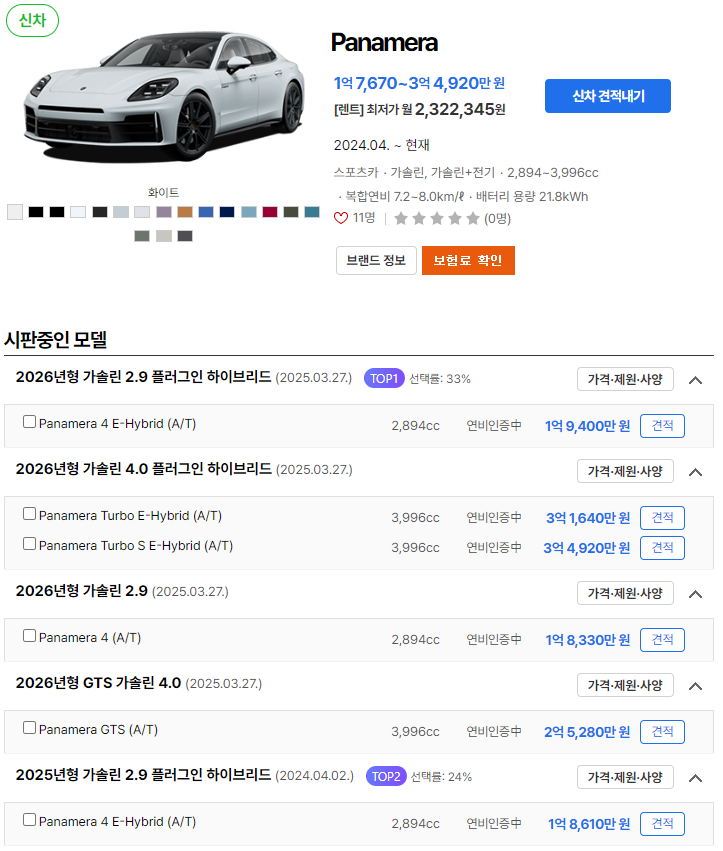Click price 2억 5,280만원
The image size is (723, 851).
(x=587, y=732)
